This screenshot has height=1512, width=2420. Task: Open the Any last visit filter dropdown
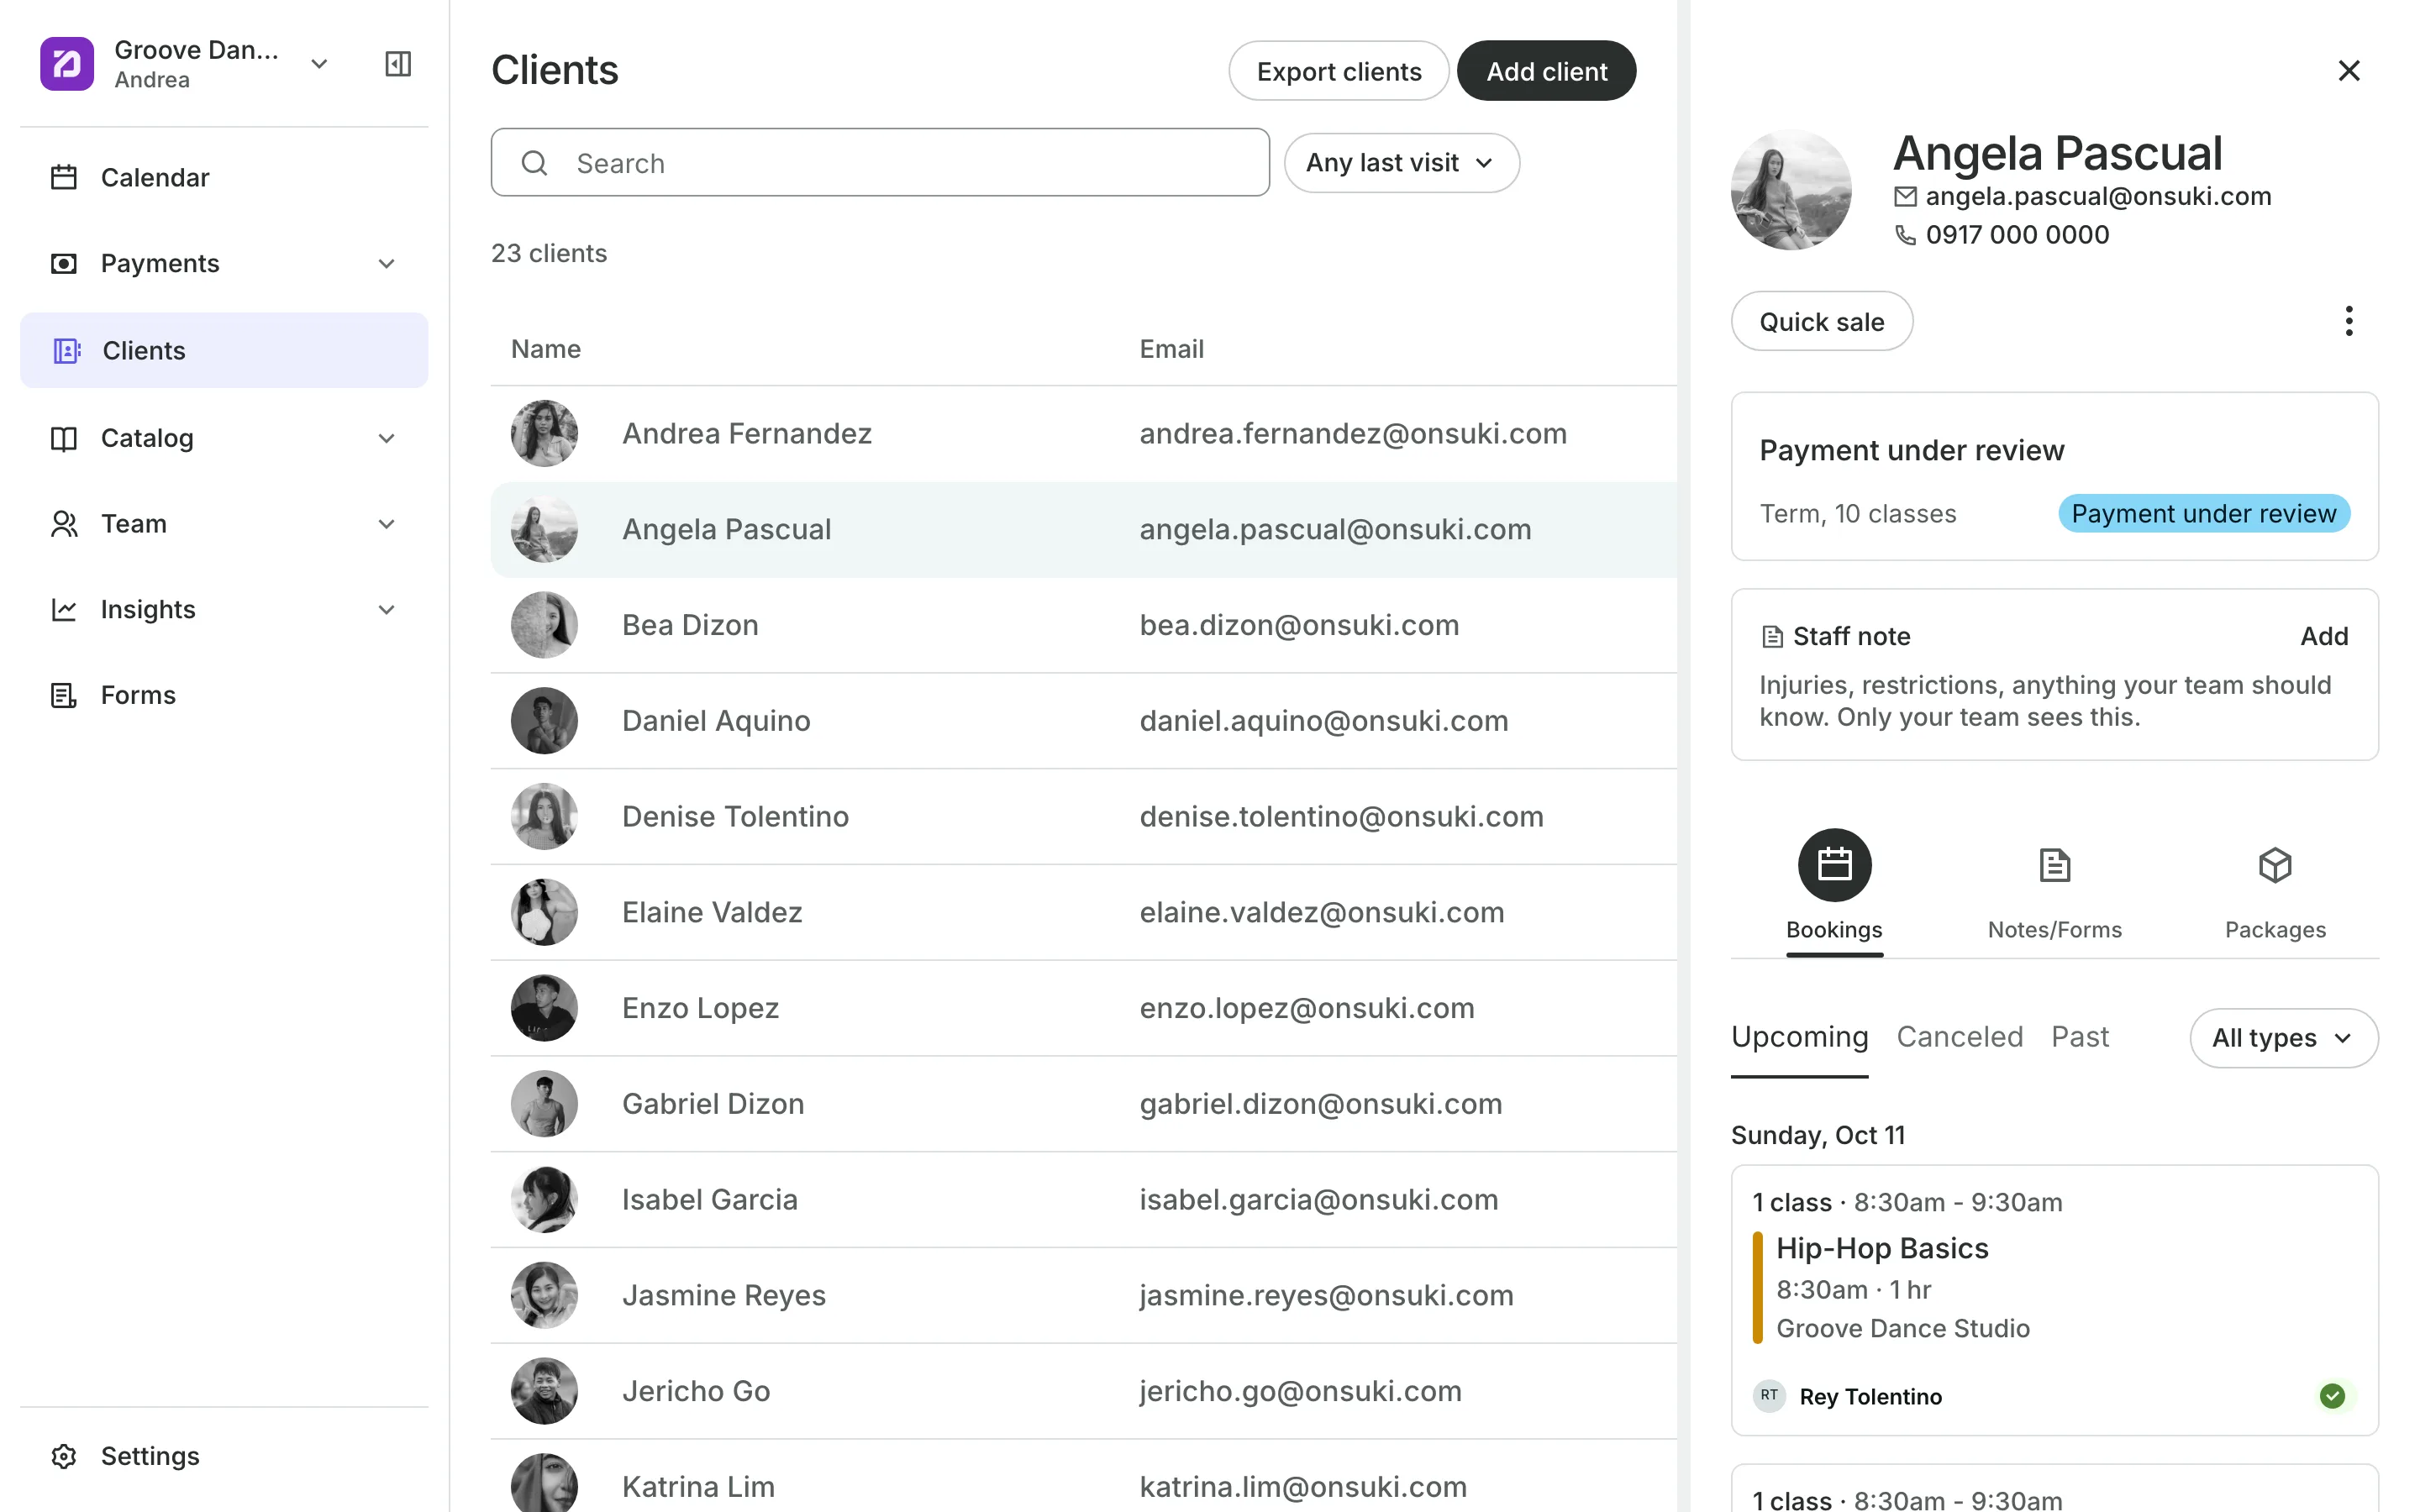[x=1401, y=163]
